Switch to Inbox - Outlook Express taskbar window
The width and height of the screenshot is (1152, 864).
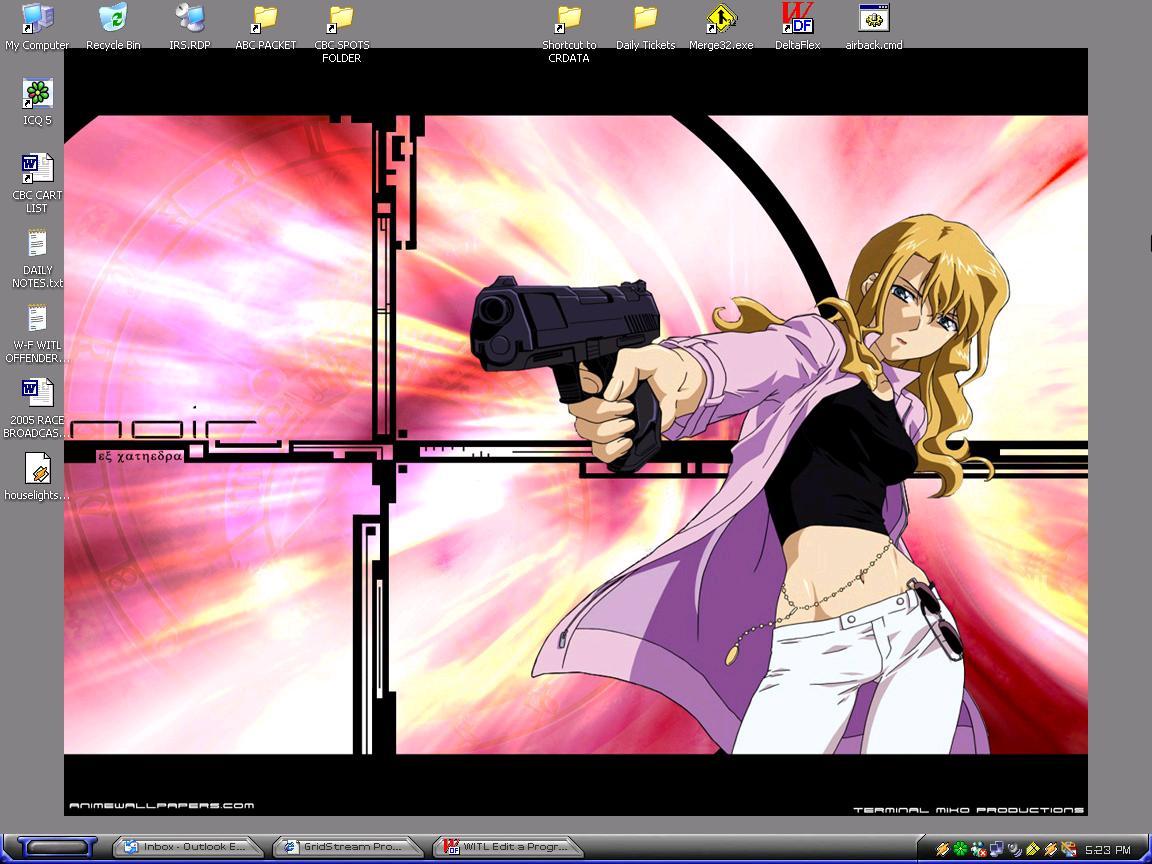(187, 847)
